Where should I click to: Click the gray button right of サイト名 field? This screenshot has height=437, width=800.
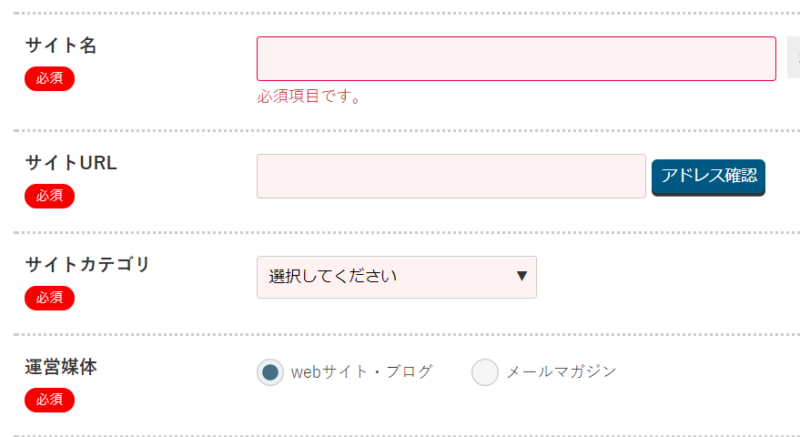793,58
